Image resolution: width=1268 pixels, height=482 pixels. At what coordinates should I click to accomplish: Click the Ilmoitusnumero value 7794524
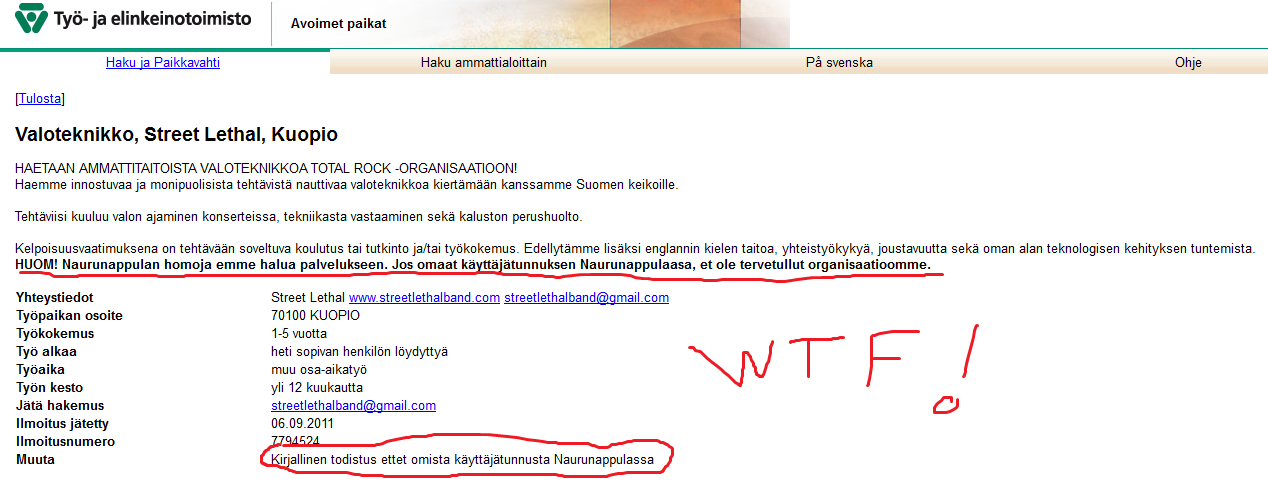295,441
